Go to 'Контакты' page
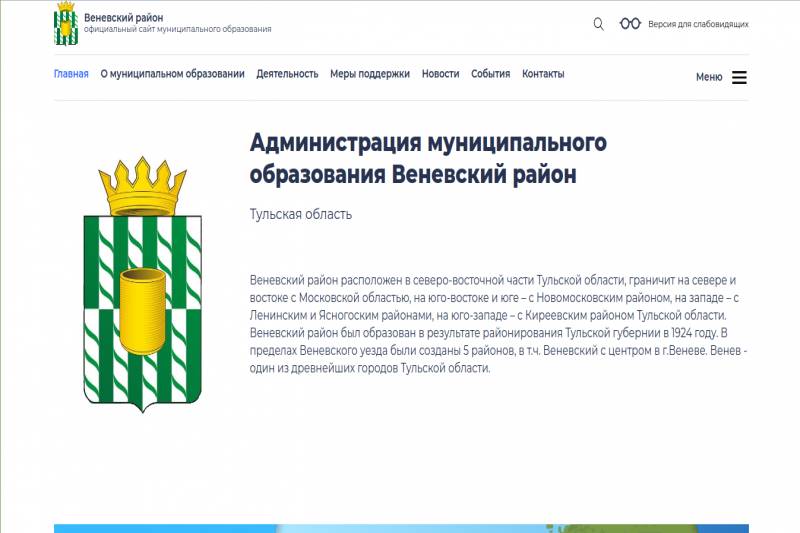This screenshot has width=800, height=533. click(543, 74)
